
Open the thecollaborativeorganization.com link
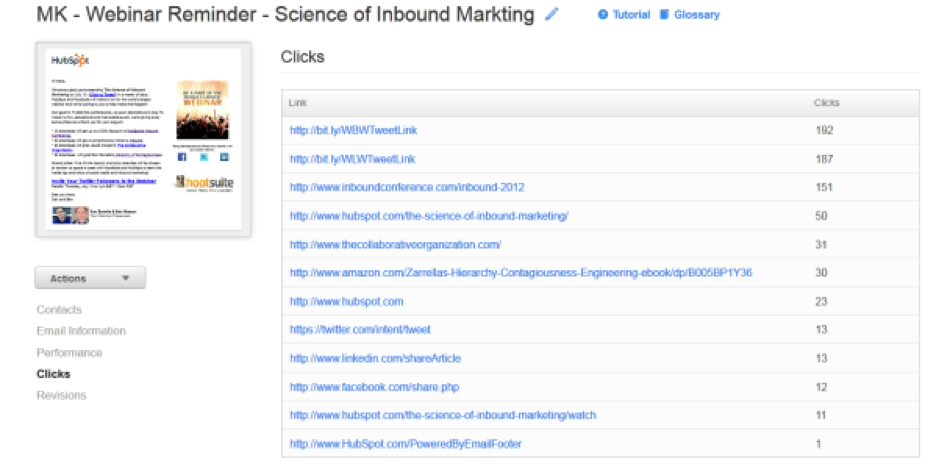point(395,245)
